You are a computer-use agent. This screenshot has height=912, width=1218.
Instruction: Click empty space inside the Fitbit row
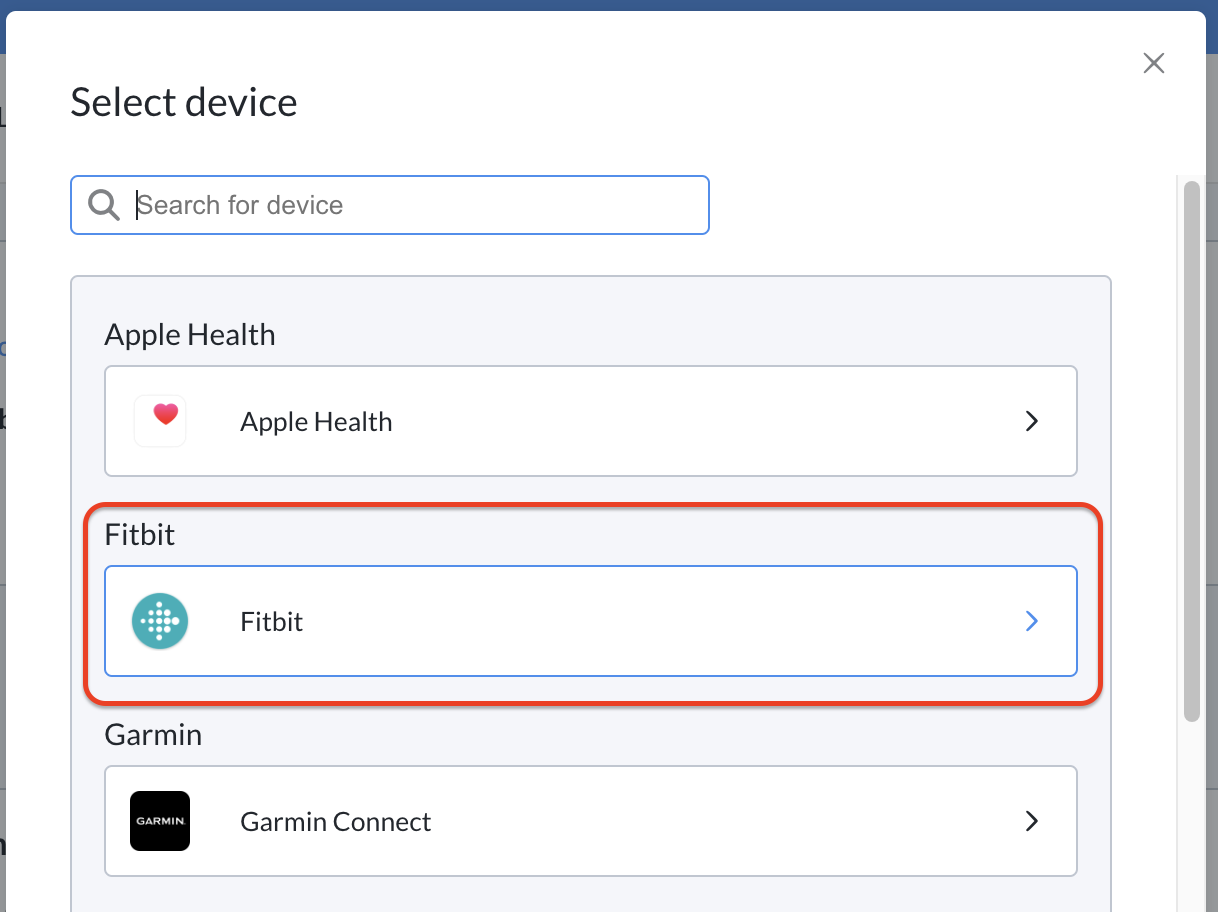[650, 621]
